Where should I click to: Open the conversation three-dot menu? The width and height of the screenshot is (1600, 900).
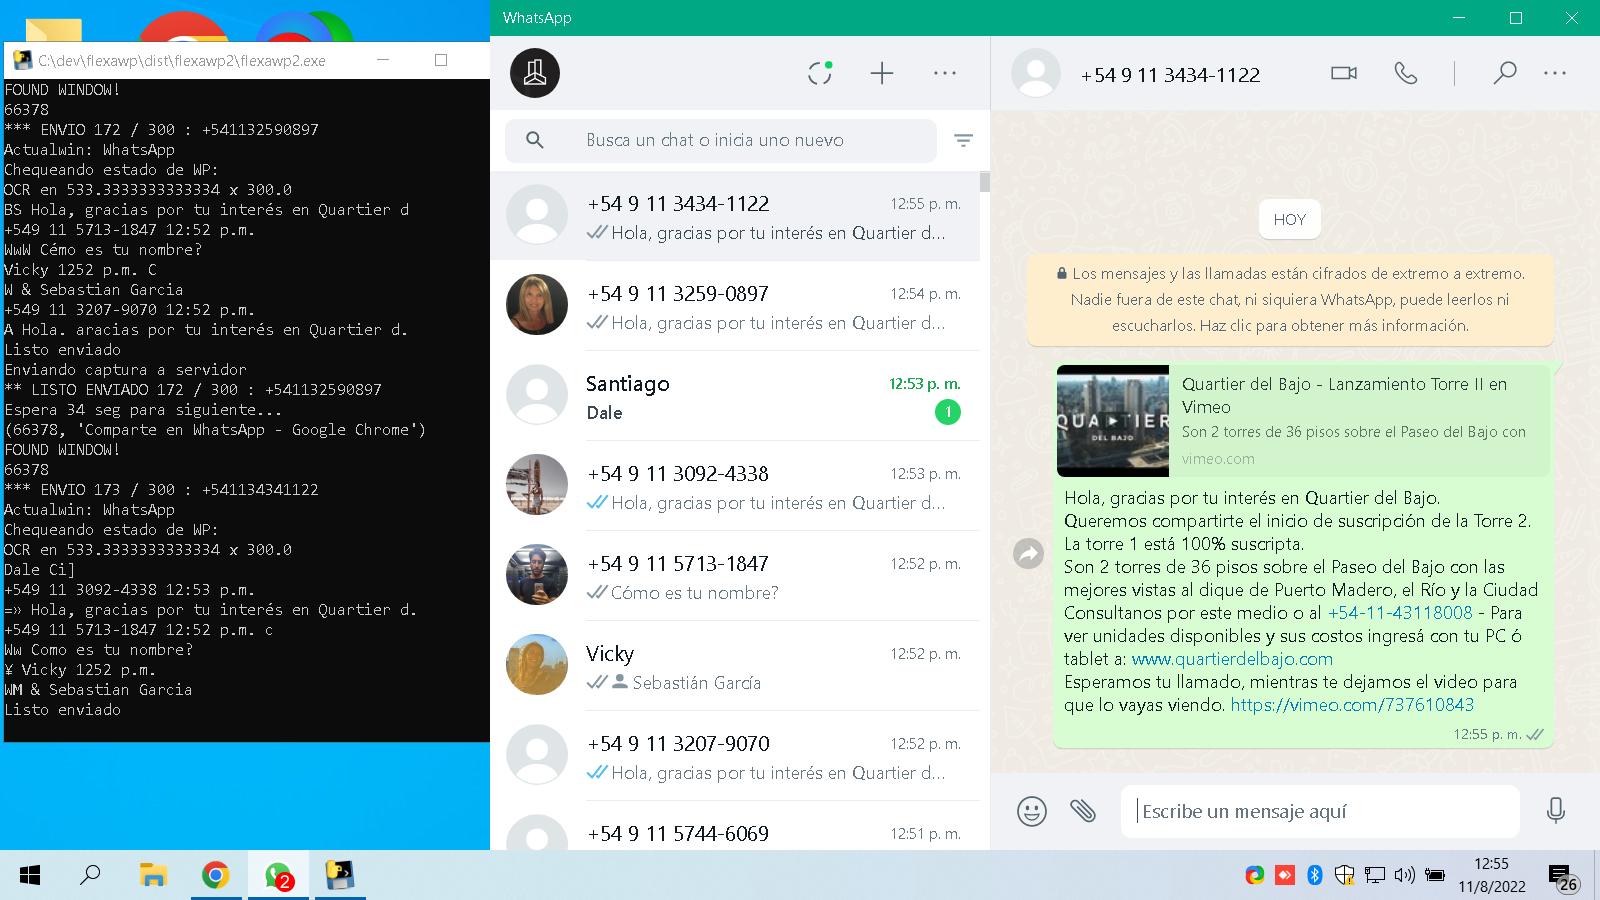(x=1555, y=73)
